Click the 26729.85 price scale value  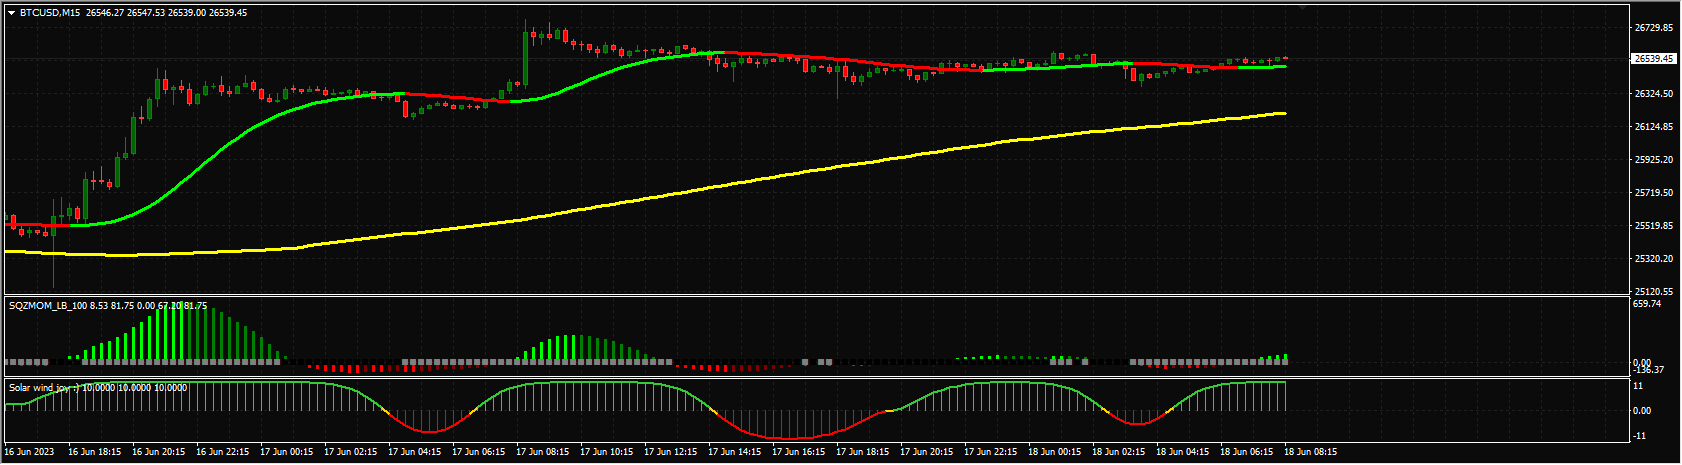[x=1654, y=28]
